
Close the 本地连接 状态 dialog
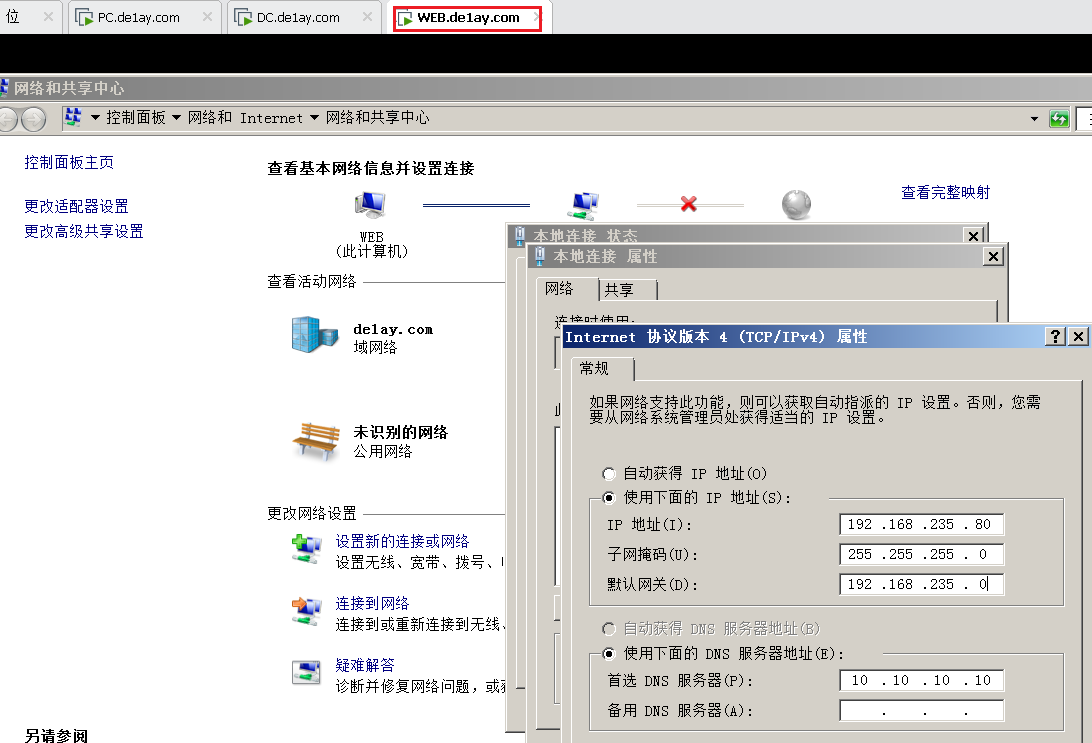pyautogui.click(x=974, y=236)
